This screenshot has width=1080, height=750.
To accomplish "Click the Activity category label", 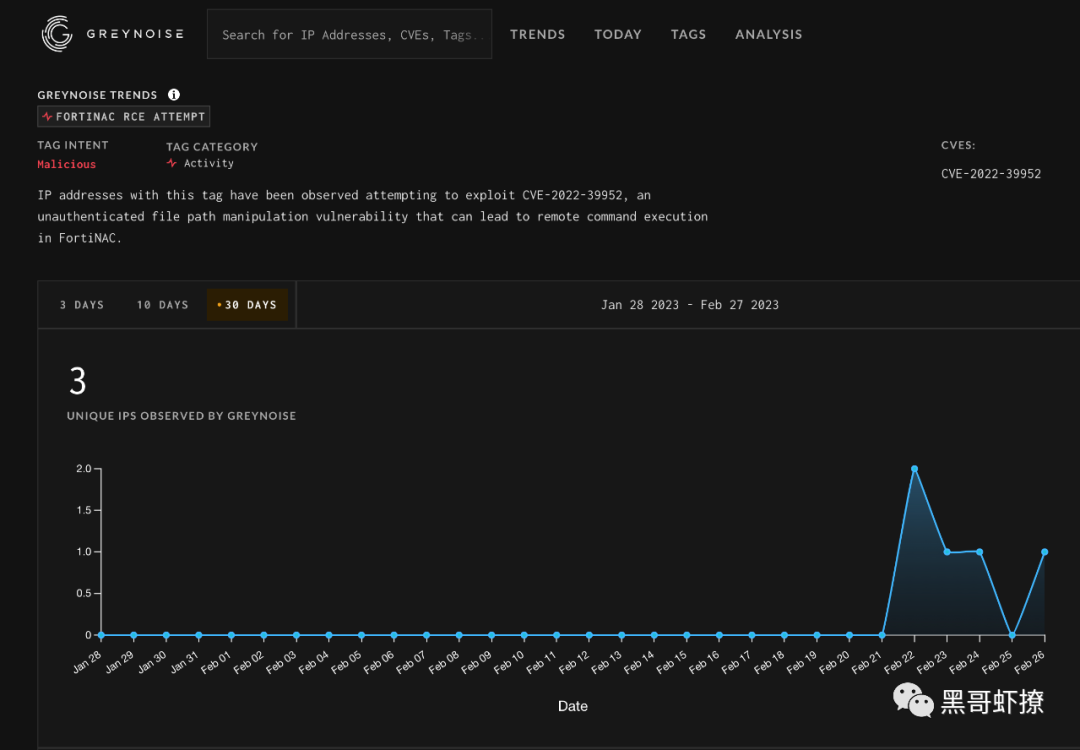I will pos(209,163).
